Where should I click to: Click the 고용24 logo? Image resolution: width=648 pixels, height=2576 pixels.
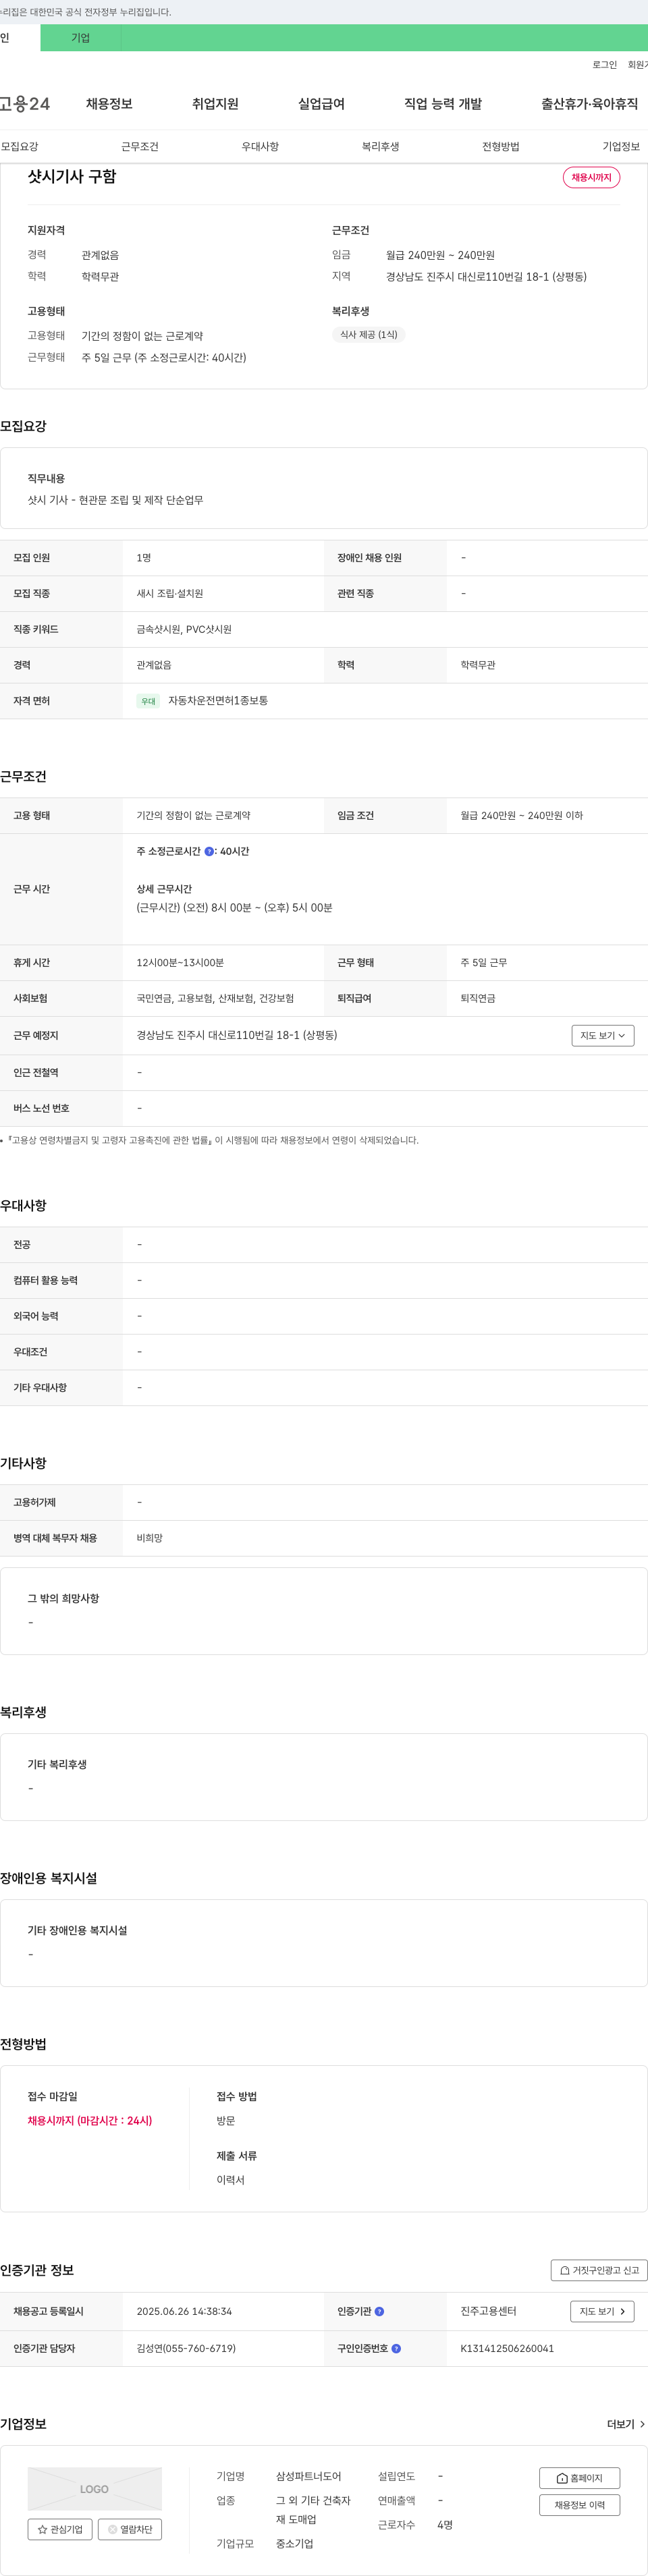25,104
